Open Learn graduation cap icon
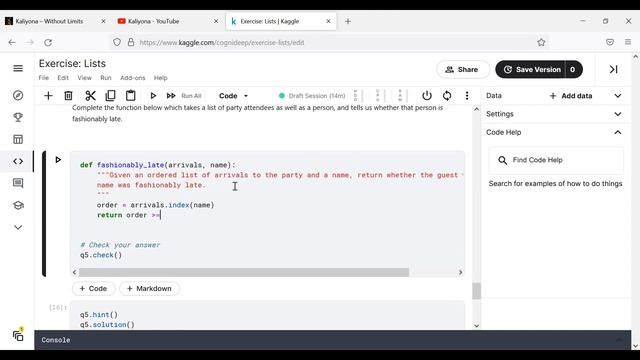640x360 pixels. point(18,205)
